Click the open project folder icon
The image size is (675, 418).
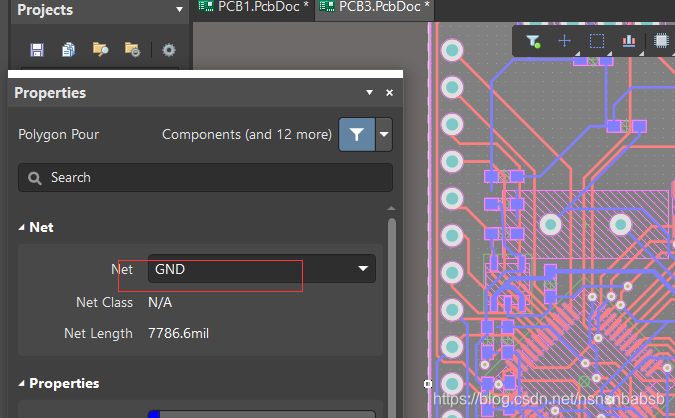100,50
